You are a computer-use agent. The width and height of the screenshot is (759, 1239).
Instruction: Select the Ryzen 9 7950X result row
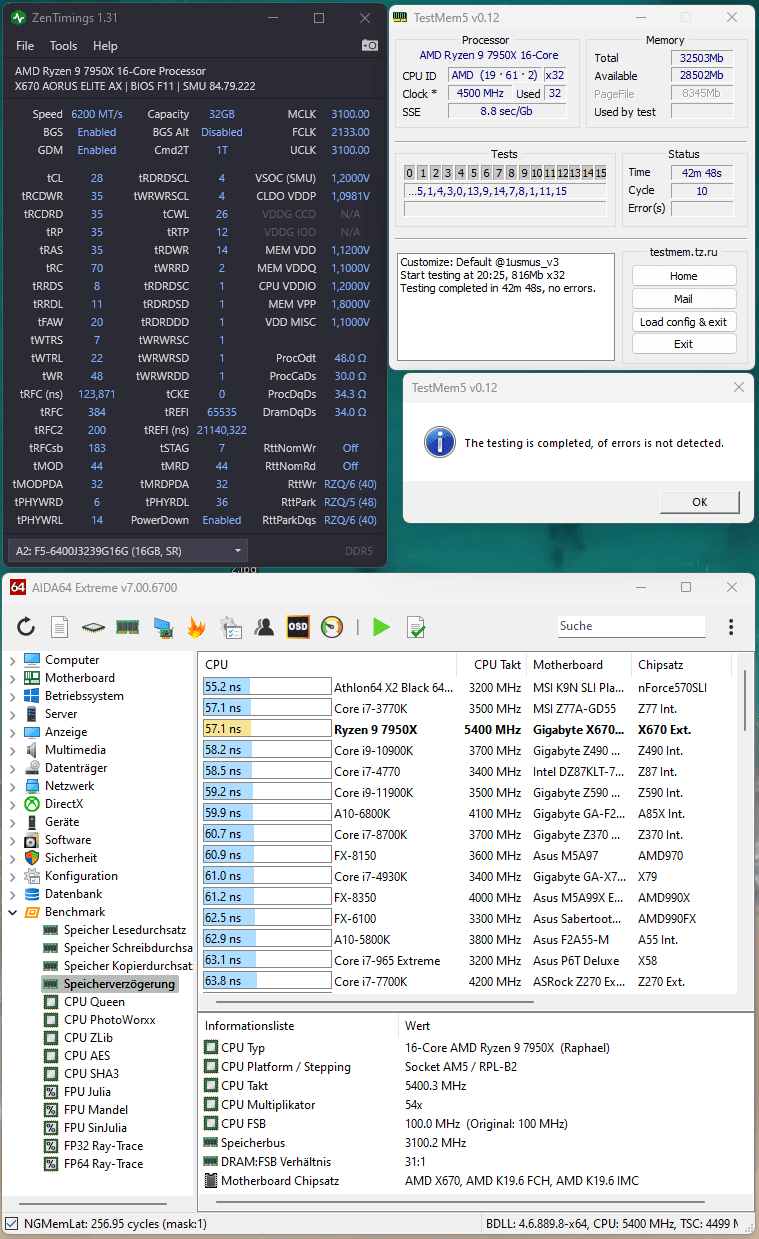(x=468, y=730)
